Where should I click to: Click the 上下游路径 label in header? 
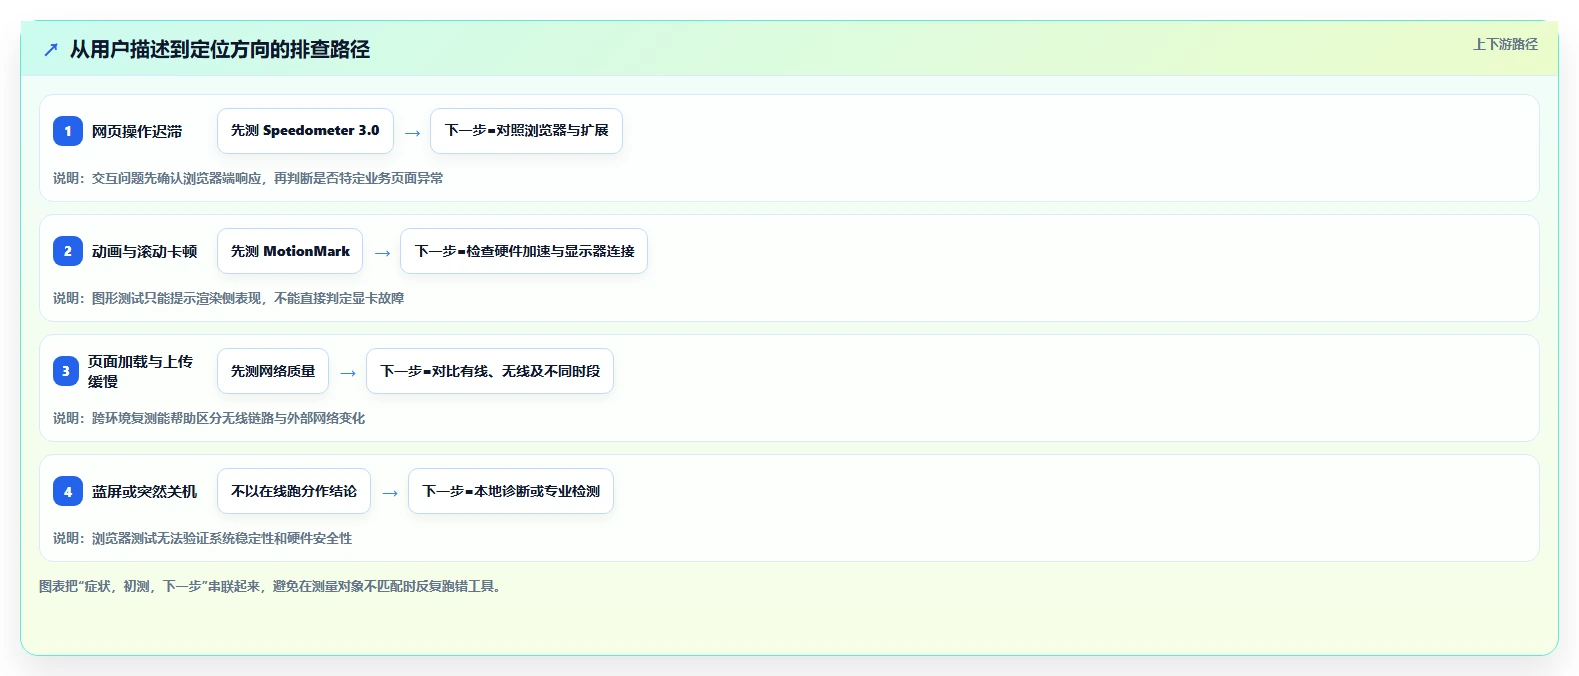(1505, 44)
